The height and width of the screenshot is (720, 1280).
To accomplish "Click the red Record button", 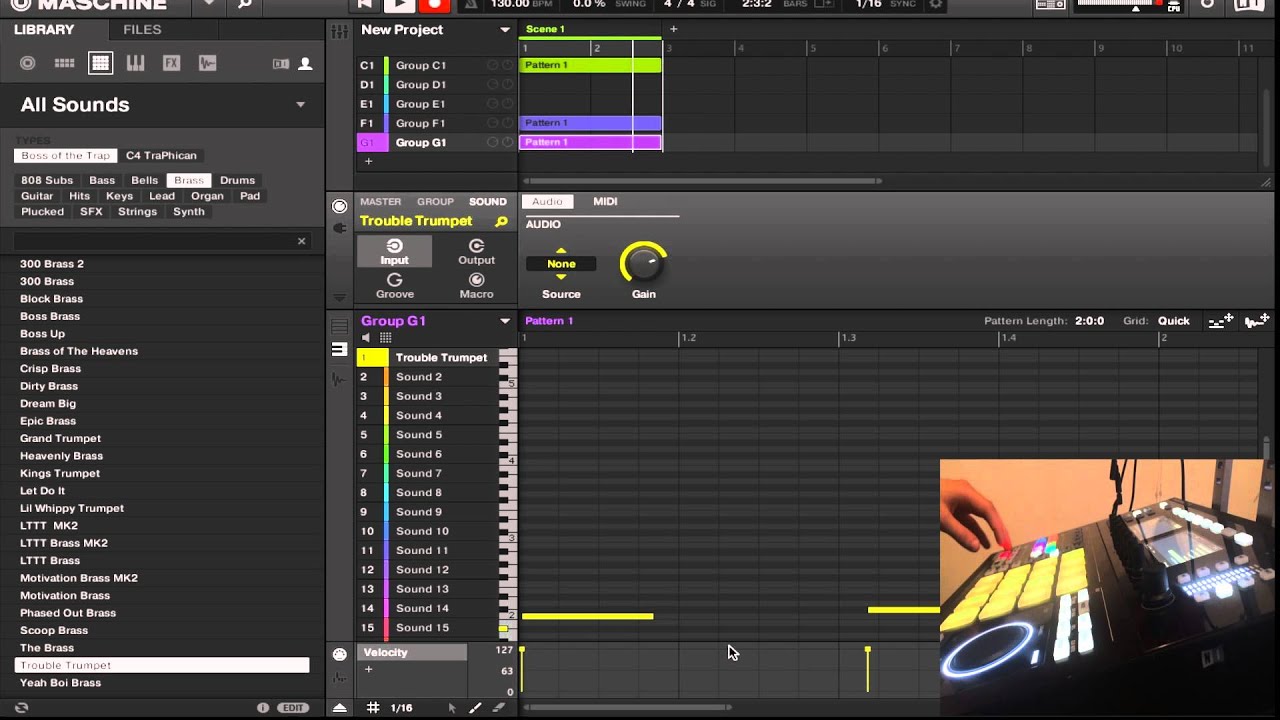I will (x=434, y=4).
